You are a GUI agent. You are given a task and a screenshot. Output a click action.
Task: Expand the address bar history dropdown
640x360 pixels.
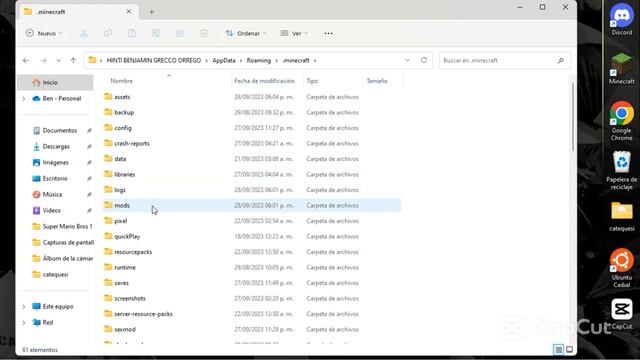pyautogui.click(x=407, y=60)
